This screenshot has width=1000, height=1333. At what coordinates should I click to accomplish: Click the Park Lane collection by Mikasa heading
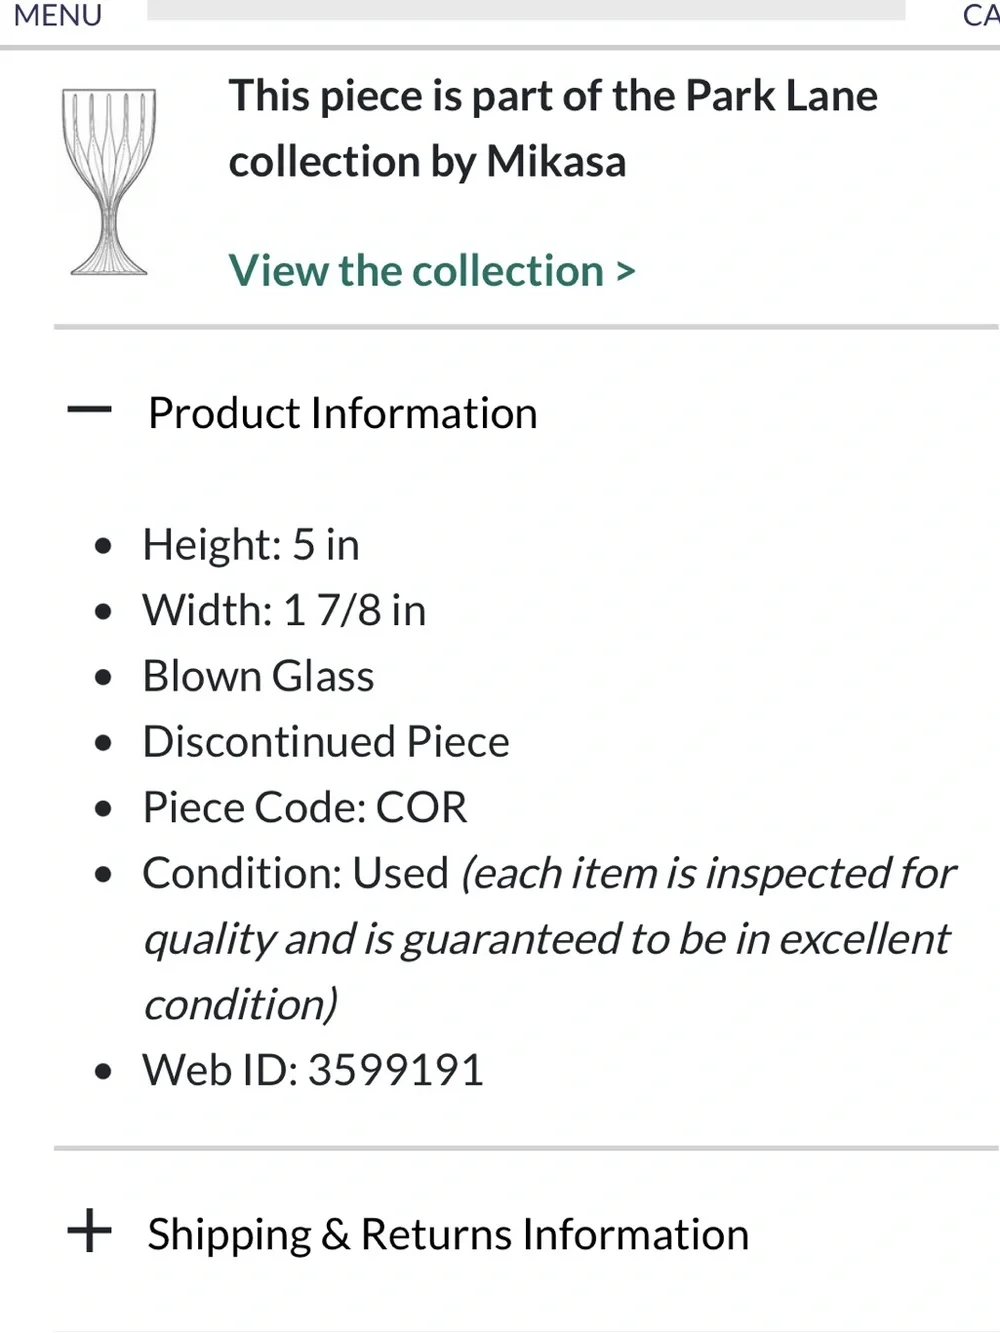(x=553, y=129)
